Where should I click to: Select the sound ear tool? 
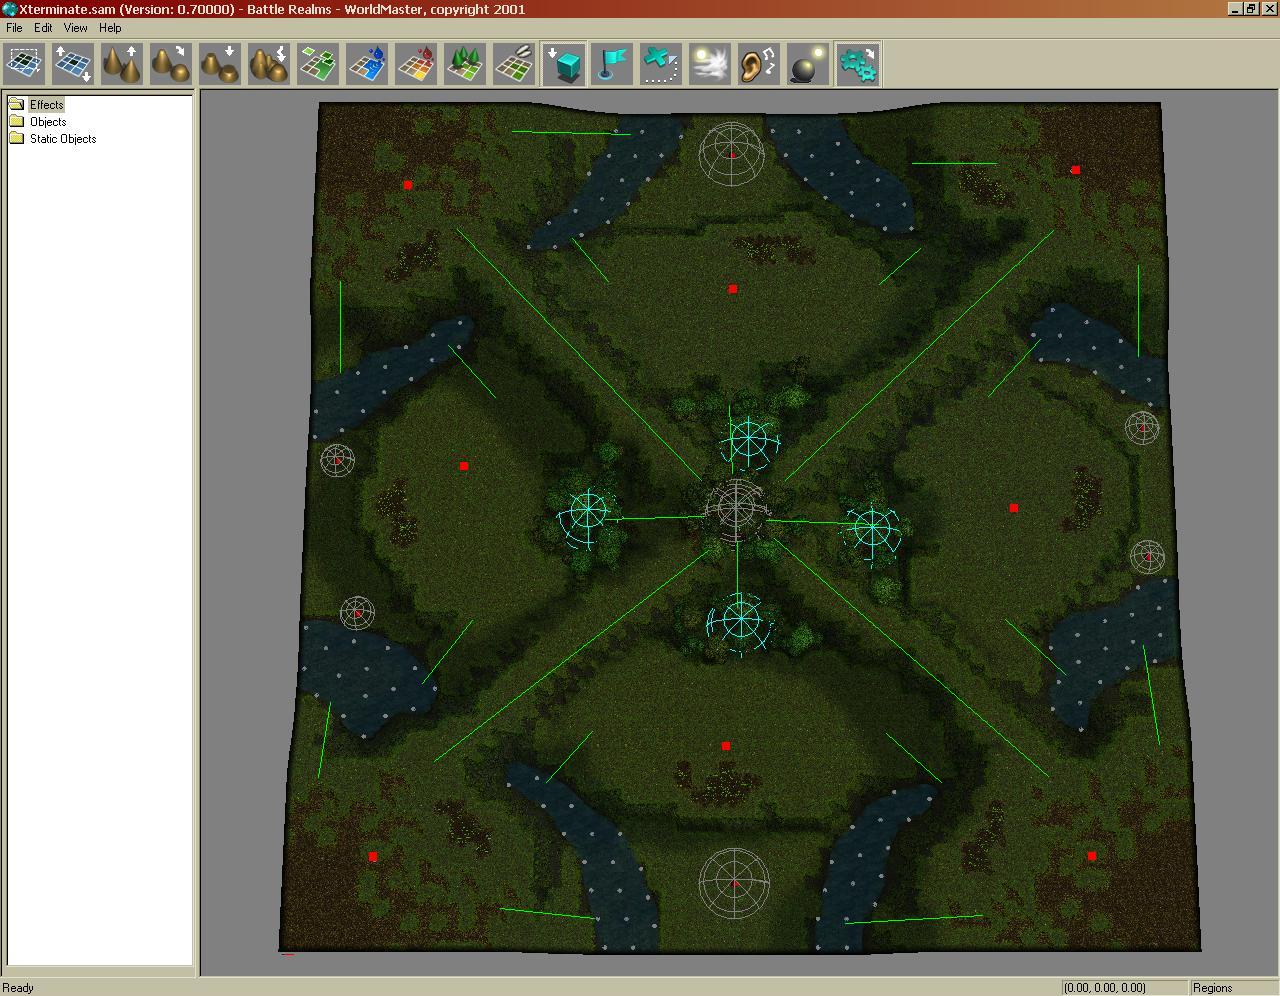click(x=759, y=64)
